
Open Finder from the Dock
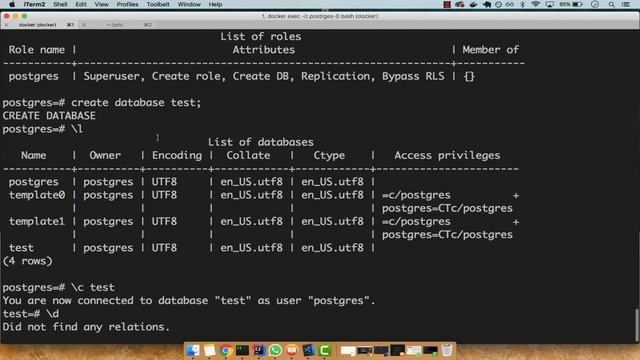(193, 350)
